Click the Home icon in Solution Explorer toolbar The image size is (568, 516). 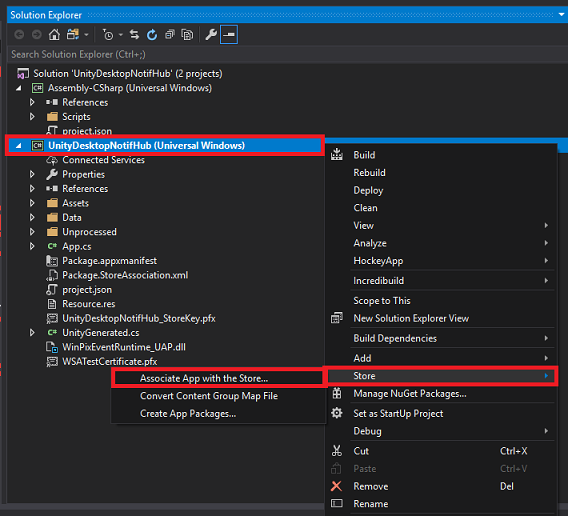click(x=54, y=35)
